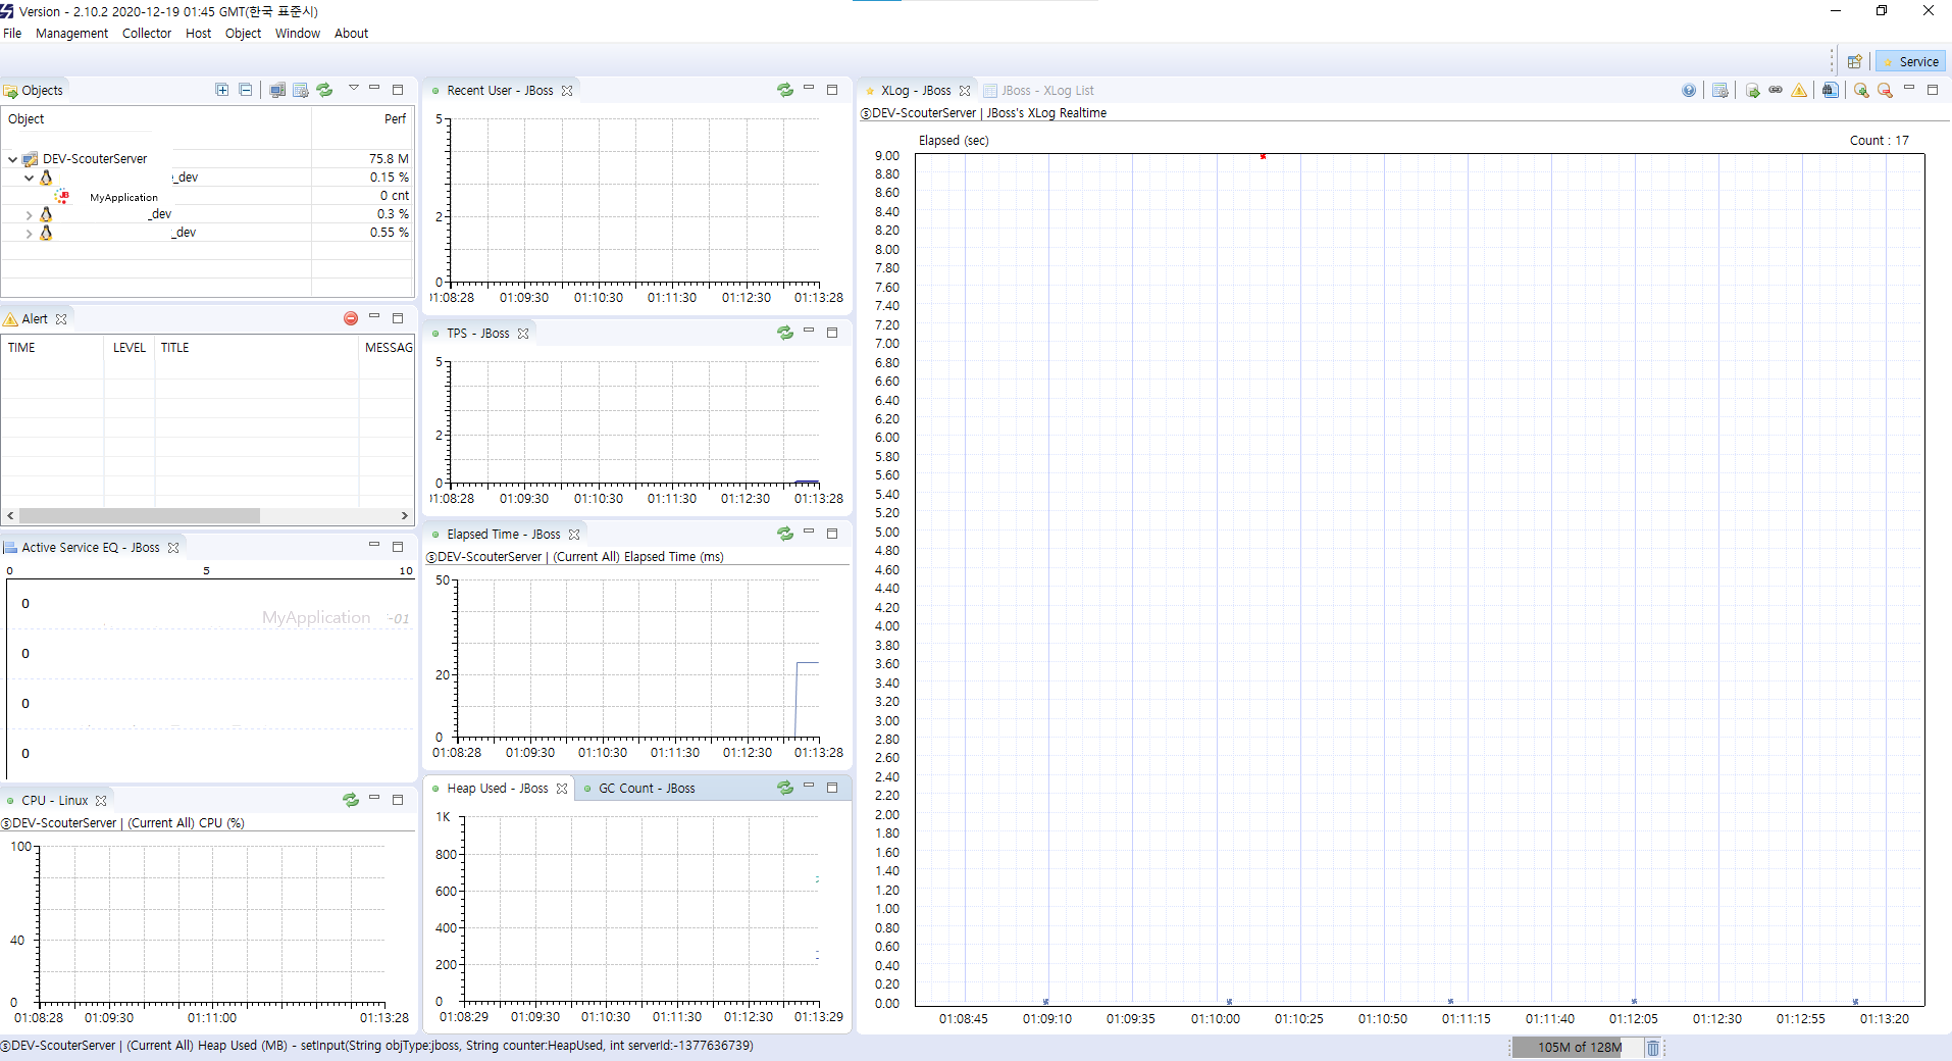Viewport: 1952px width, 1061px height.
Task: Select the Service perspective button
Action: (1910, 61)
